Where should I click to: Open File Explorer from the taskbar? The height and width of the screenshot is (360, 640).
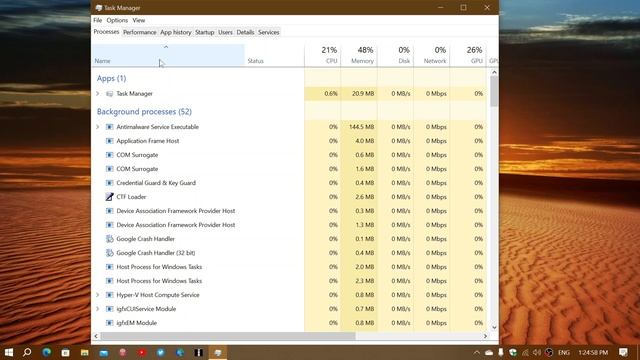[x=84, y=352]
